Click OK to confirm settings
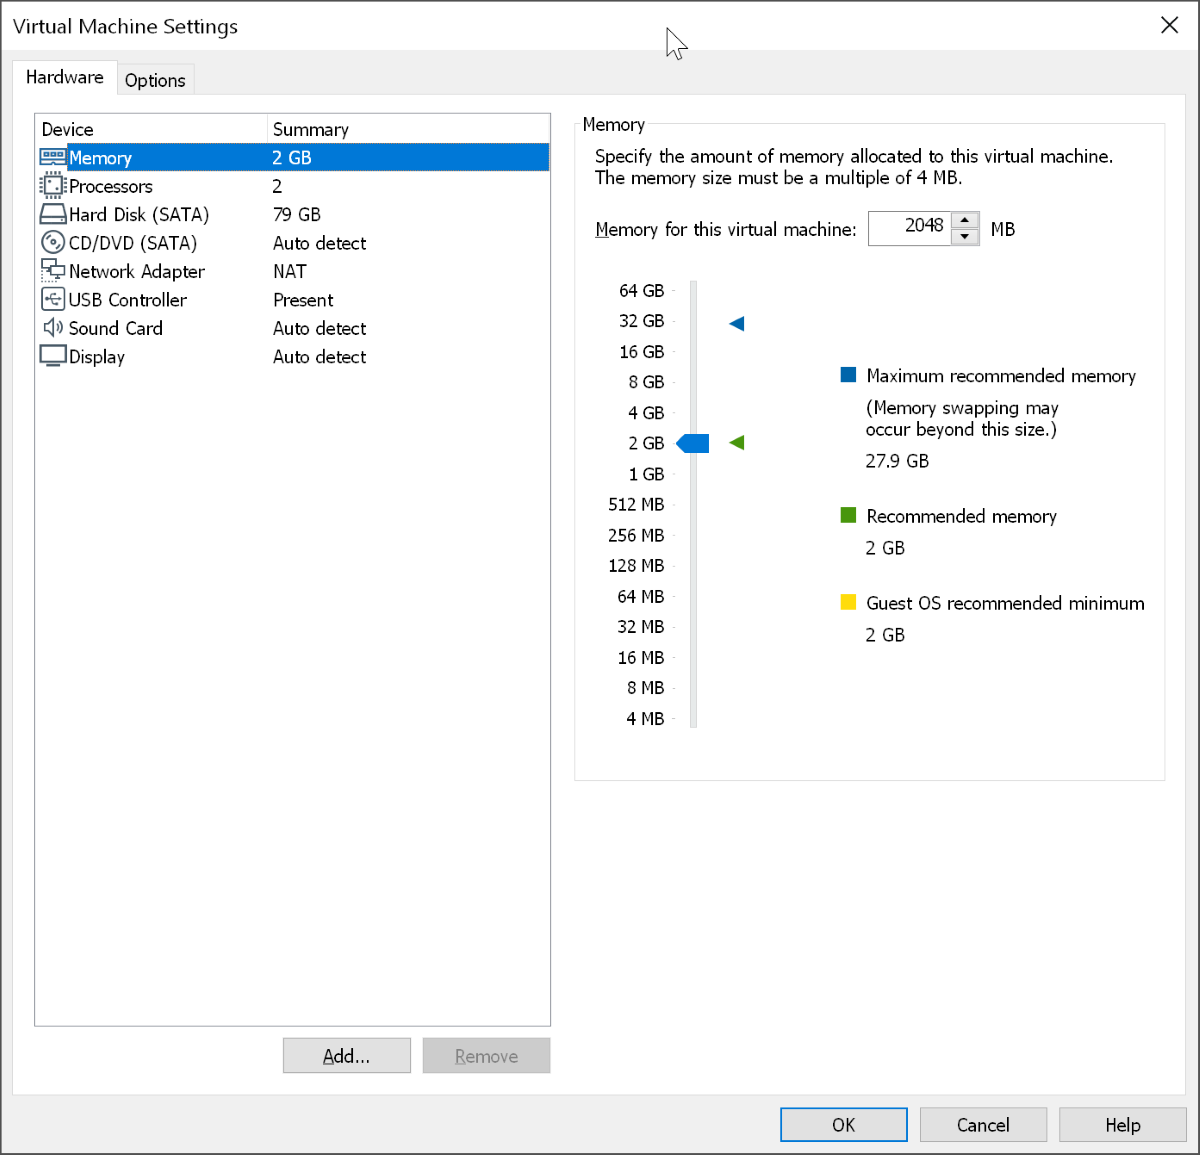The width and height of the screenshot is (1200, 1155). pyautogui.click(x=843, y=1124)
